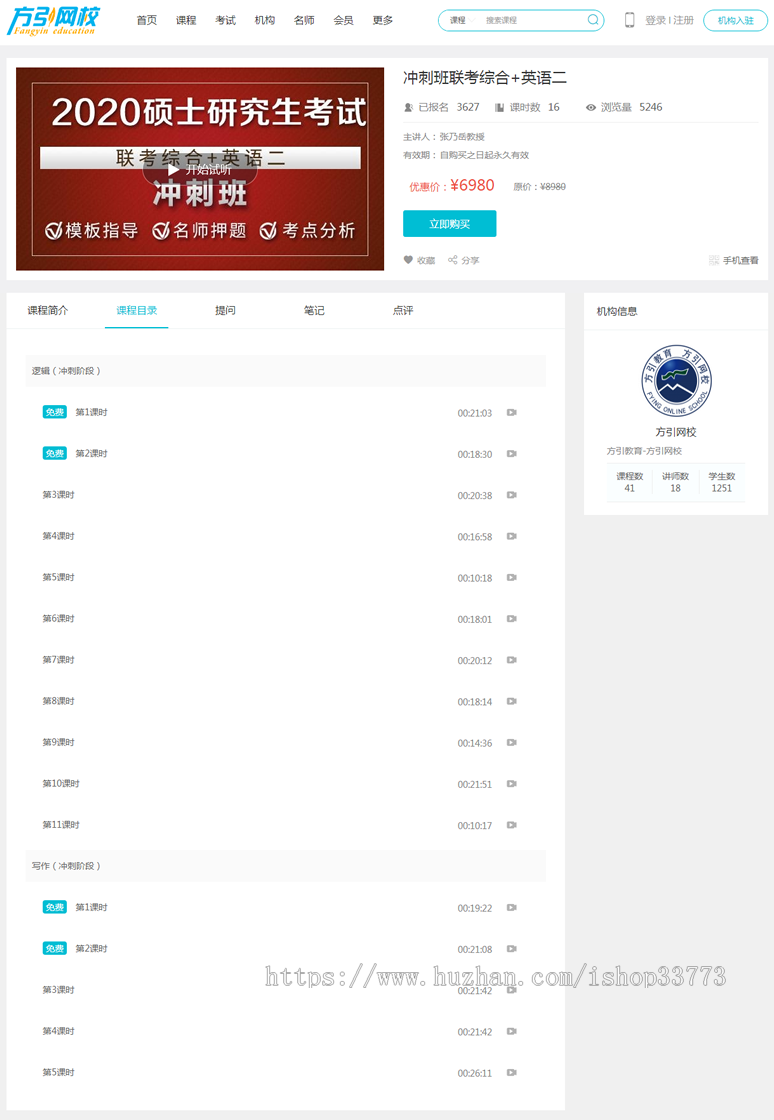Click the QR code mobile view icon
The height and width of the screenshot is (1120, 774).
(x=714, y=260)
